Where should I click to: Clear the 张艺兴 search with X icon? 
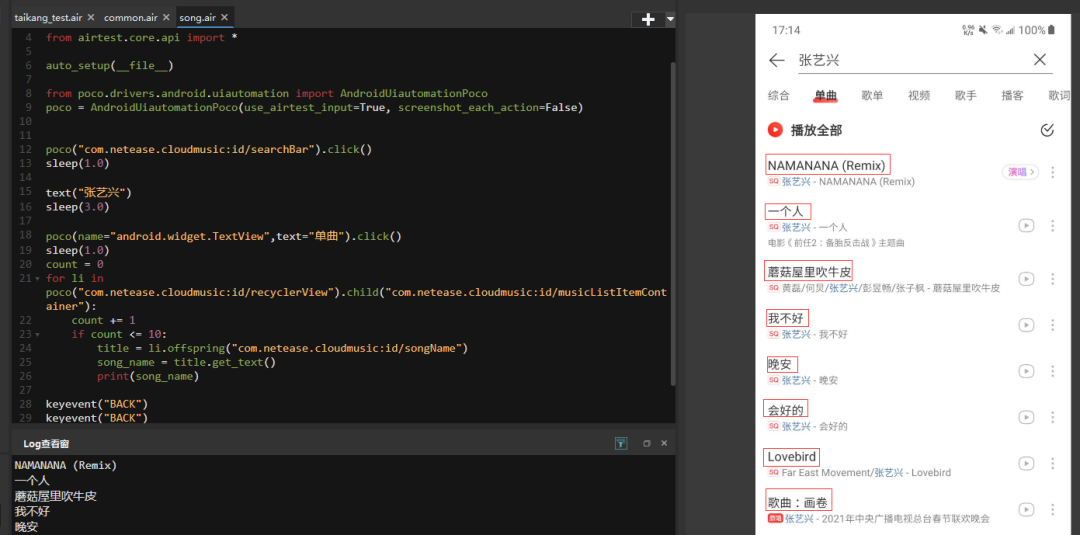pyautogui.click(x=1040, y=60)
